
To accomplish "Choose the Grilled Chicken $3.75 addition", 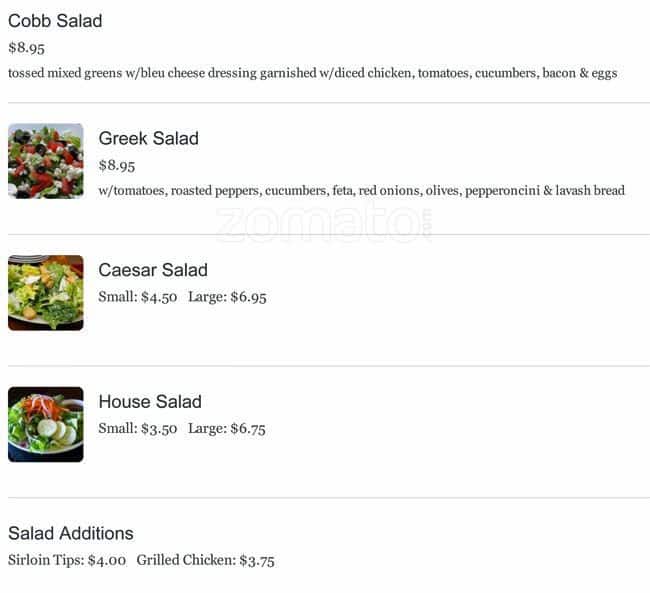I will point(205,560).
